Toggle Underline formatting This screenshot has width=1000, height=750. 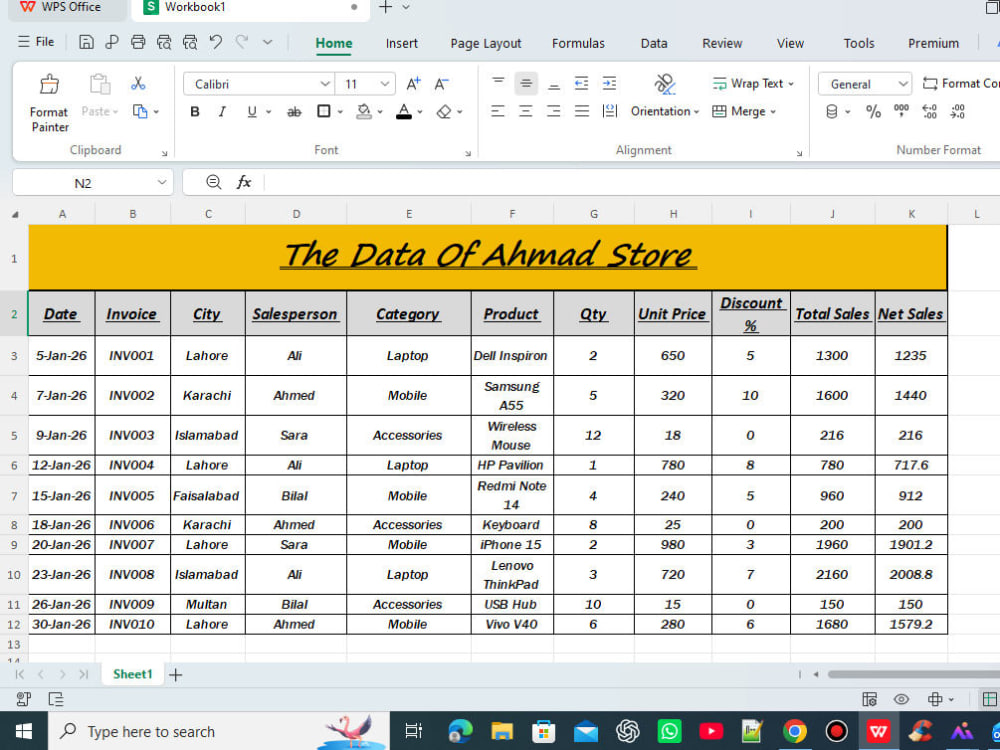252,112
